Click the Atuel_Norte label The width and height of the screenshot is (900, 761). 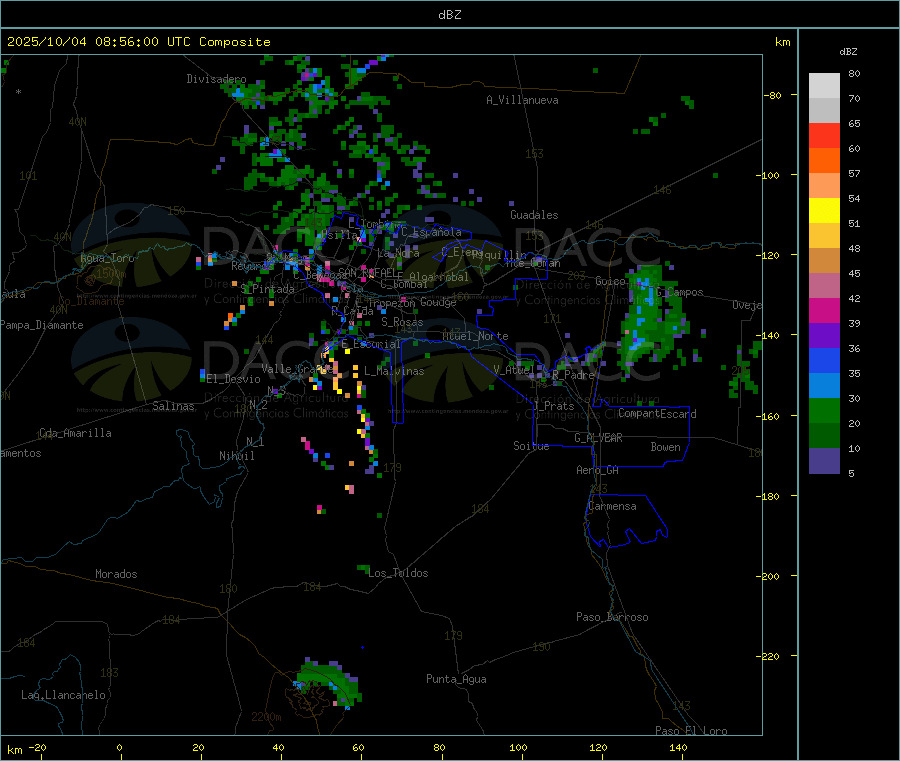[x=475, y=336]
